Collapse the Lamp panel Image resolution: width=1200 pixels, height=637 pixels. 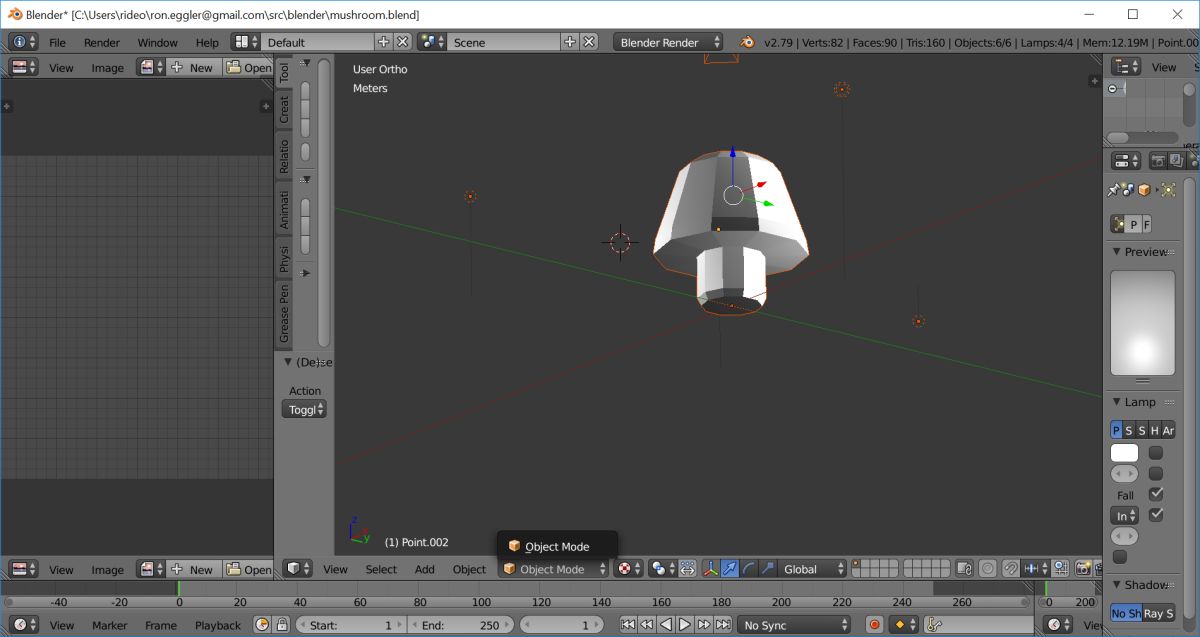pyautogui.click(x=1118, y=402)
